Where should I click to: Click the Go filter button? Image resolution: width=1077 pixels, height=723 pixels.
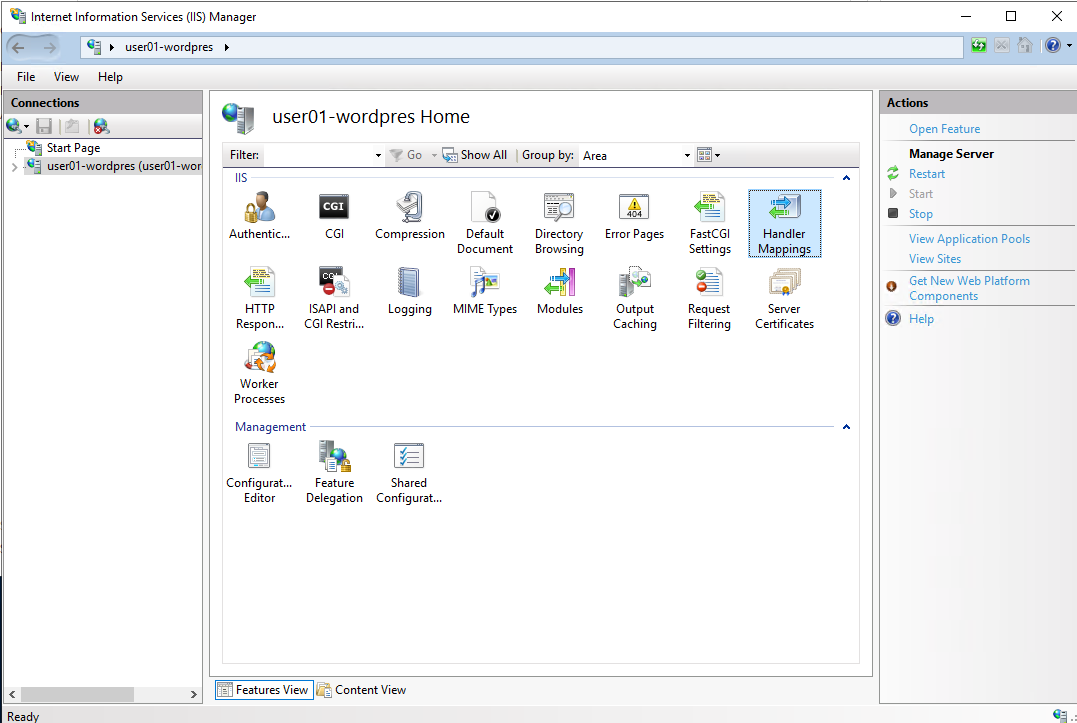[407, 155]
